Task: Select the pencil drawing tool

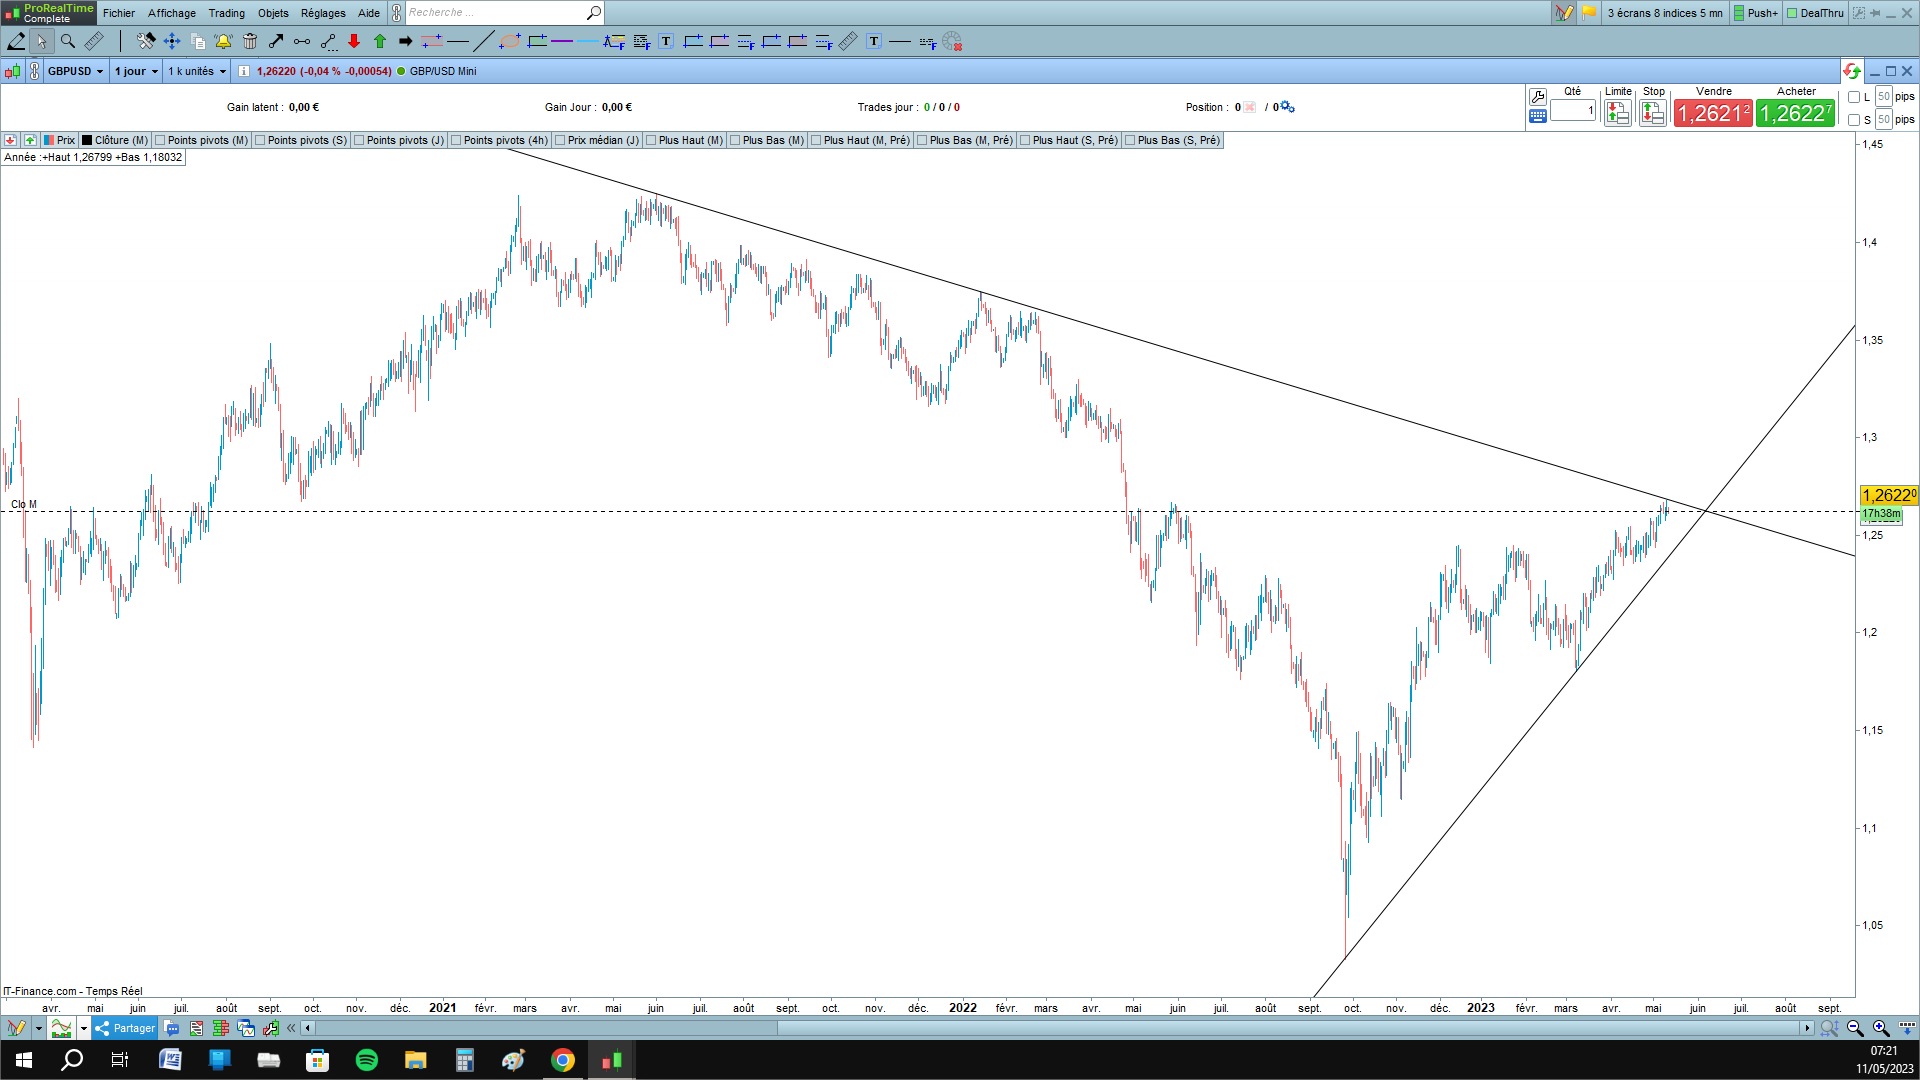Action: point(16,41)
